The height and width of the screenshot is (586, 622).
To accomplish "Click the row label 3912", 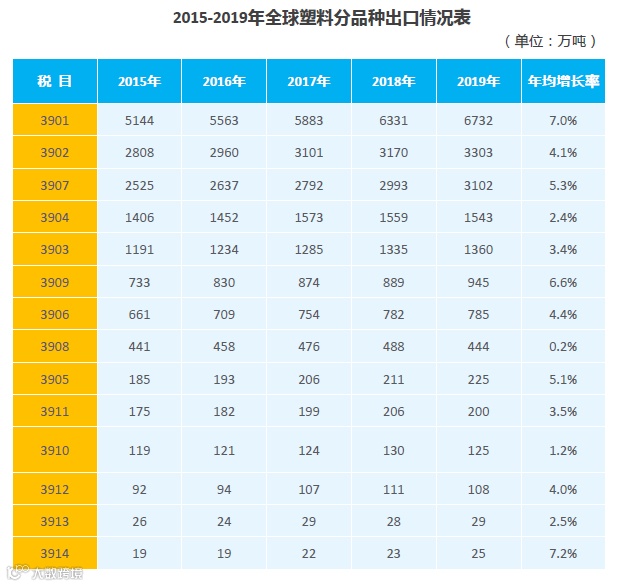I will pyautogui.click(x=55, y=489).
